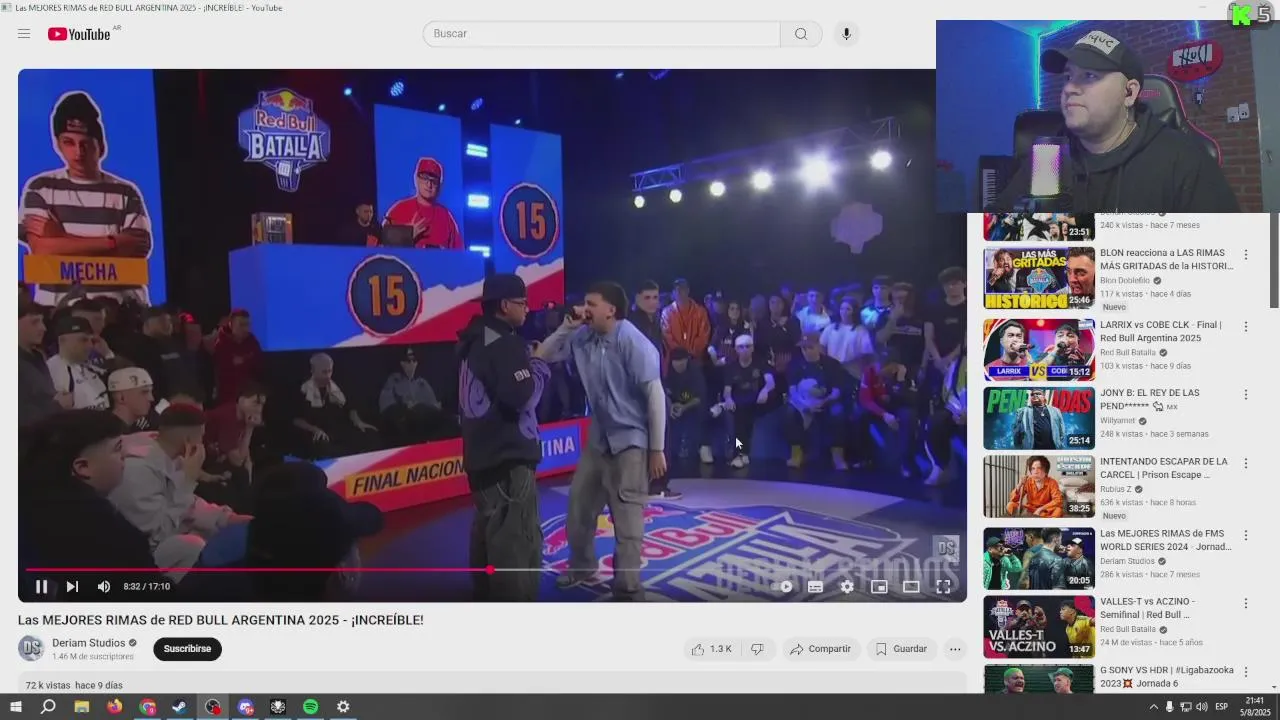
Task: Open Firefox from the taskbar
Action: click(x=115, y=707)
